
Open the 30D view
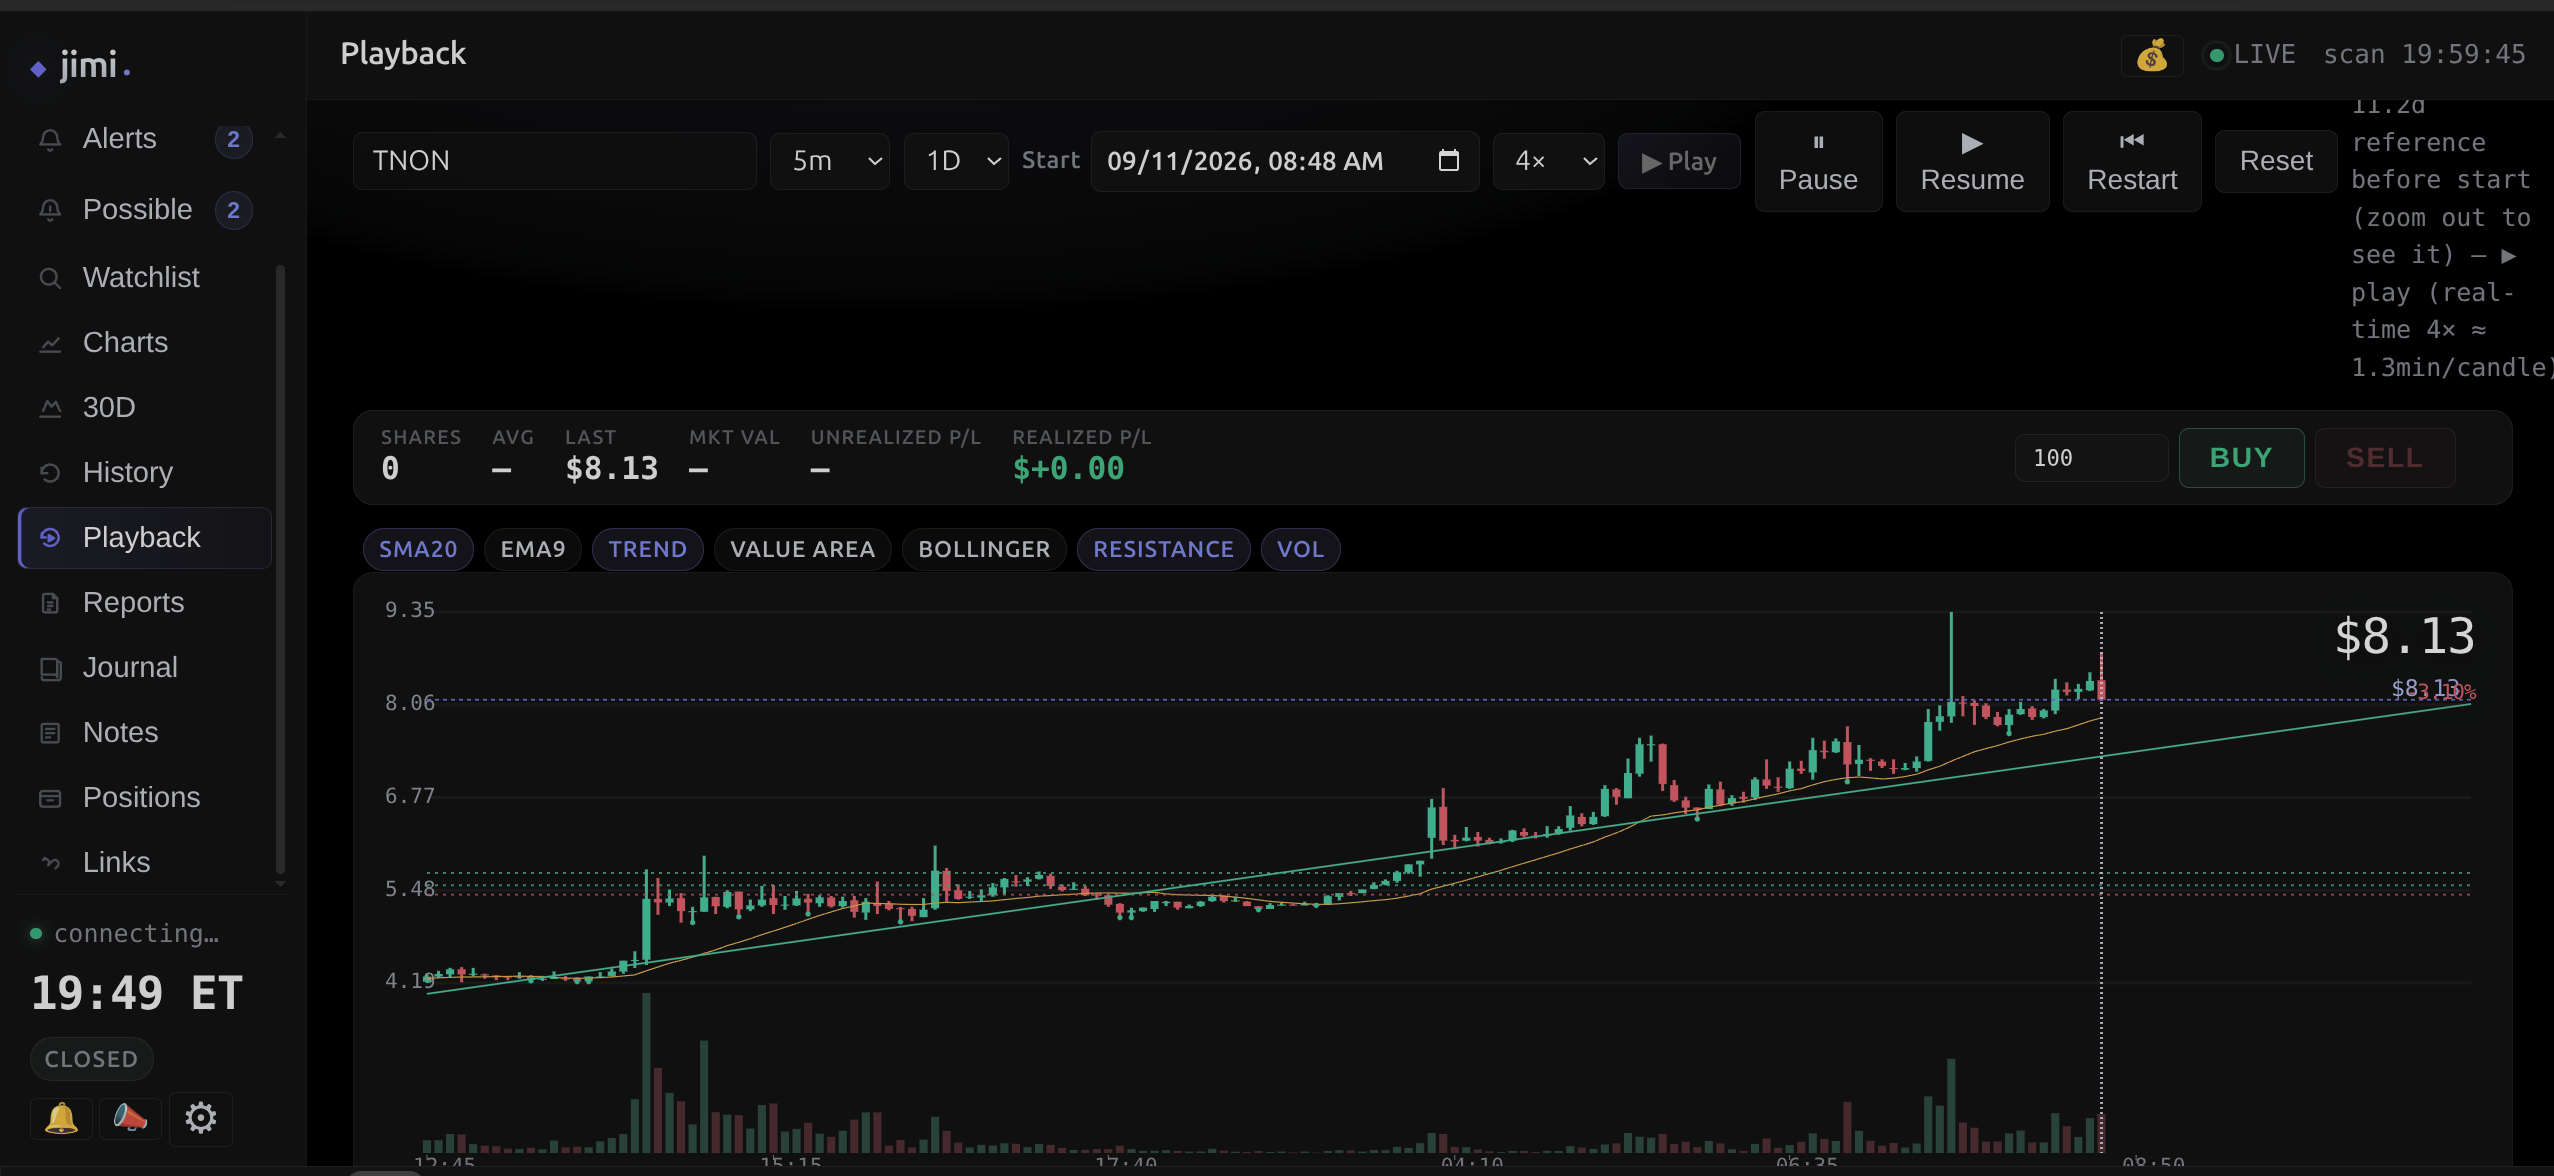coord(145,407)
